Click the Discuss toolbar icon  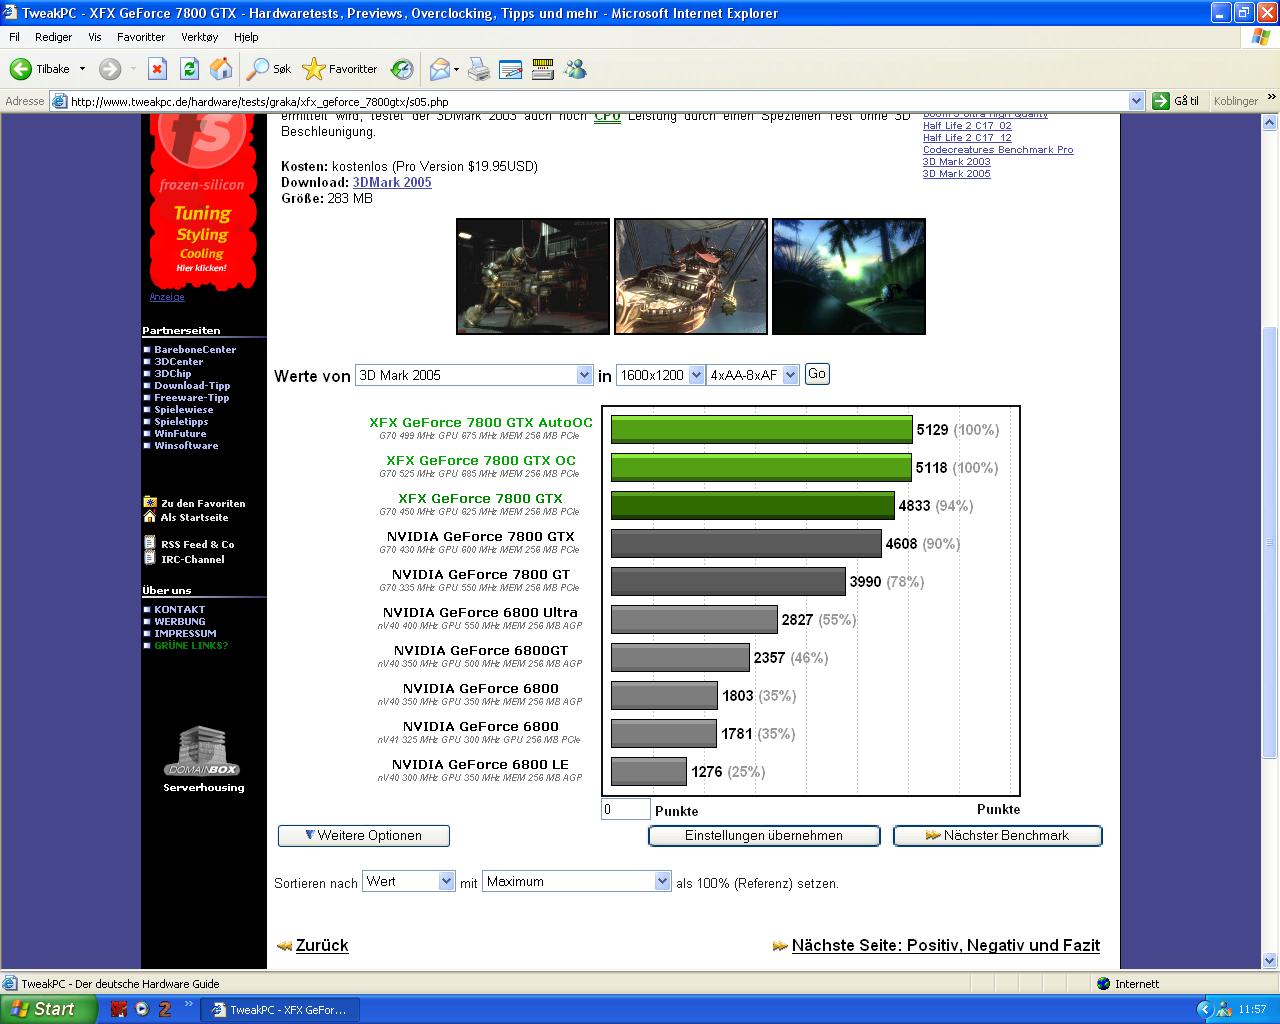[x=543, y=69]
